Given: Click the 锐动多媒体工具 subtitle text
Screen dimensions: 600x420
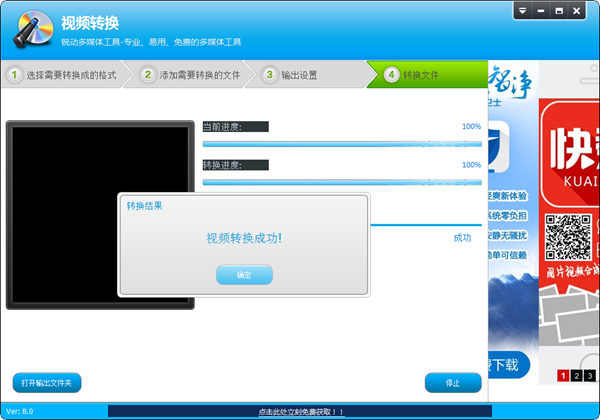Looking at the screenshot, I should 151,42.
